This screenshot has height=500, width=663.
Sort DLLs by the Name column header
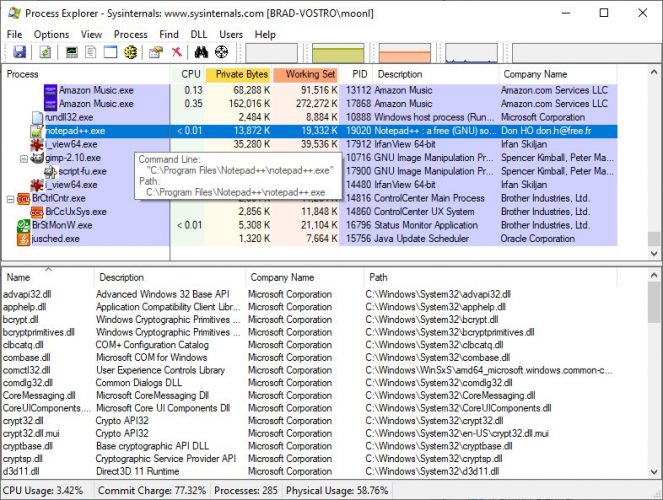tap(48, 278)
